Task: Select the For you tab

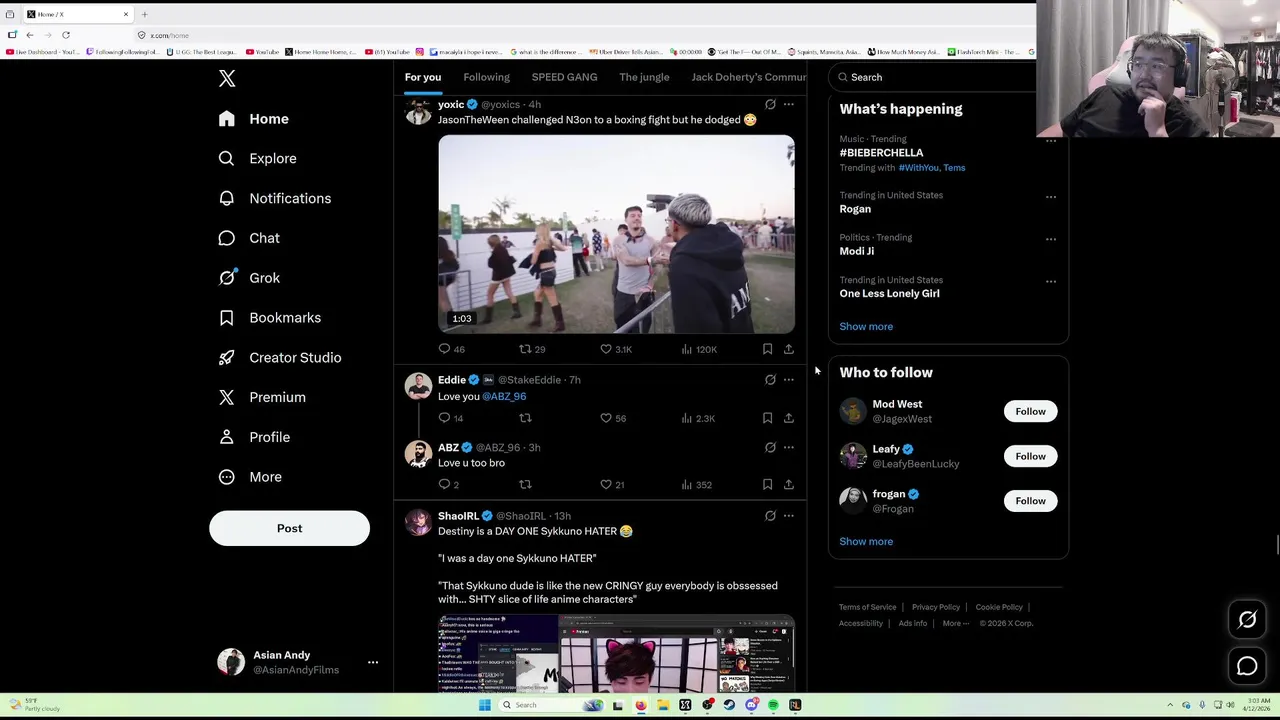Action: coord(423,77)
